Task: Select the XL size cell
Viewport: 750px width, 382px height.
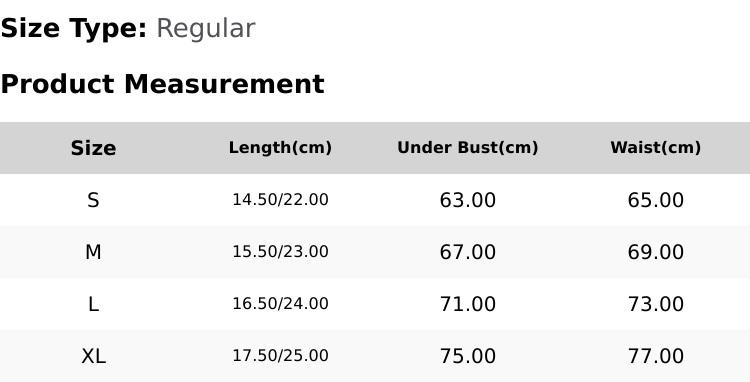Action: click(93, 356)
